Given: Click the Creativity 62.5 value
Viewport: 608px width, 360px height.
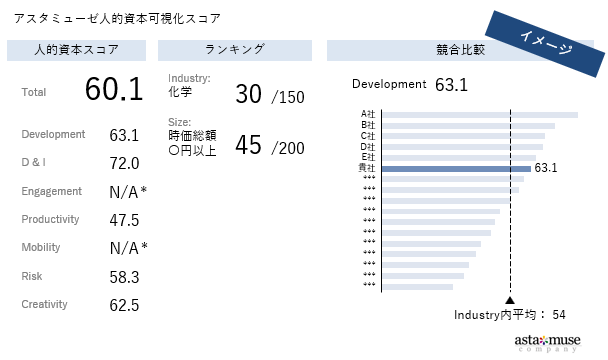Looking at the screenshot, I should (124, 305).
